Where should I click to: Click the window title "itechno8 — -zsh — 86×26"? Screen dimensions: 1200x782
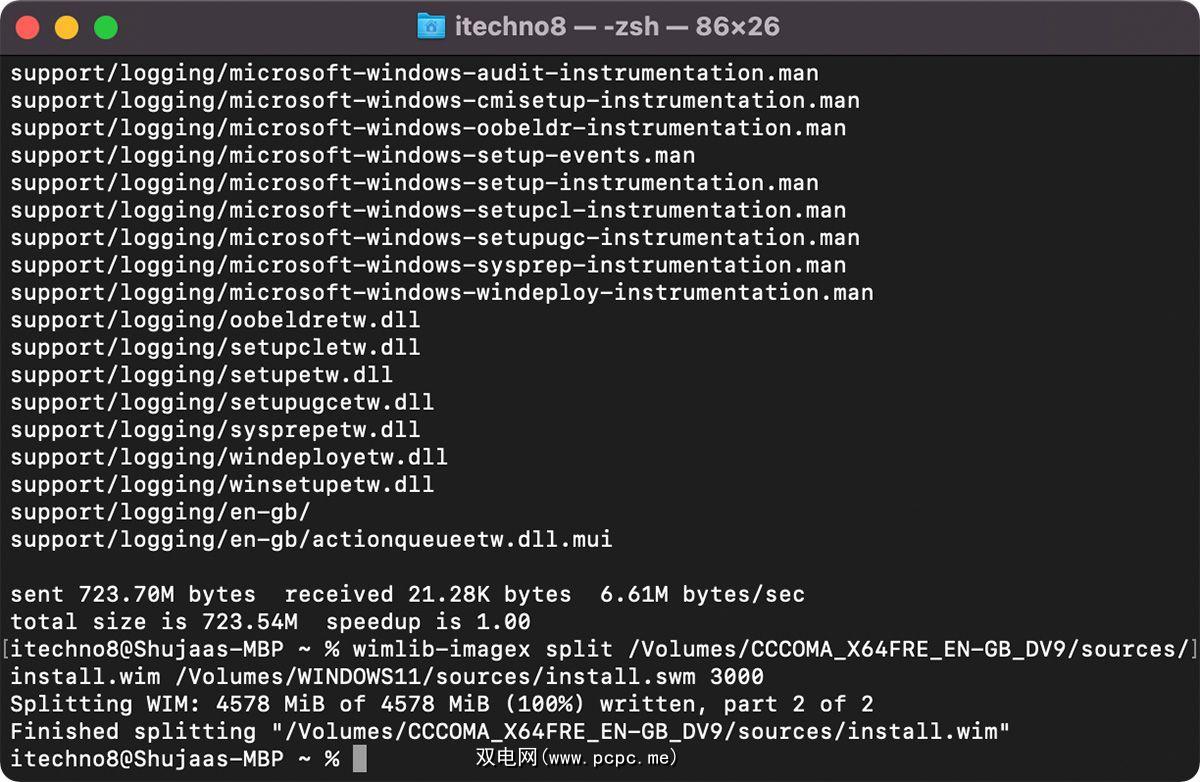[x=616, y=27]
